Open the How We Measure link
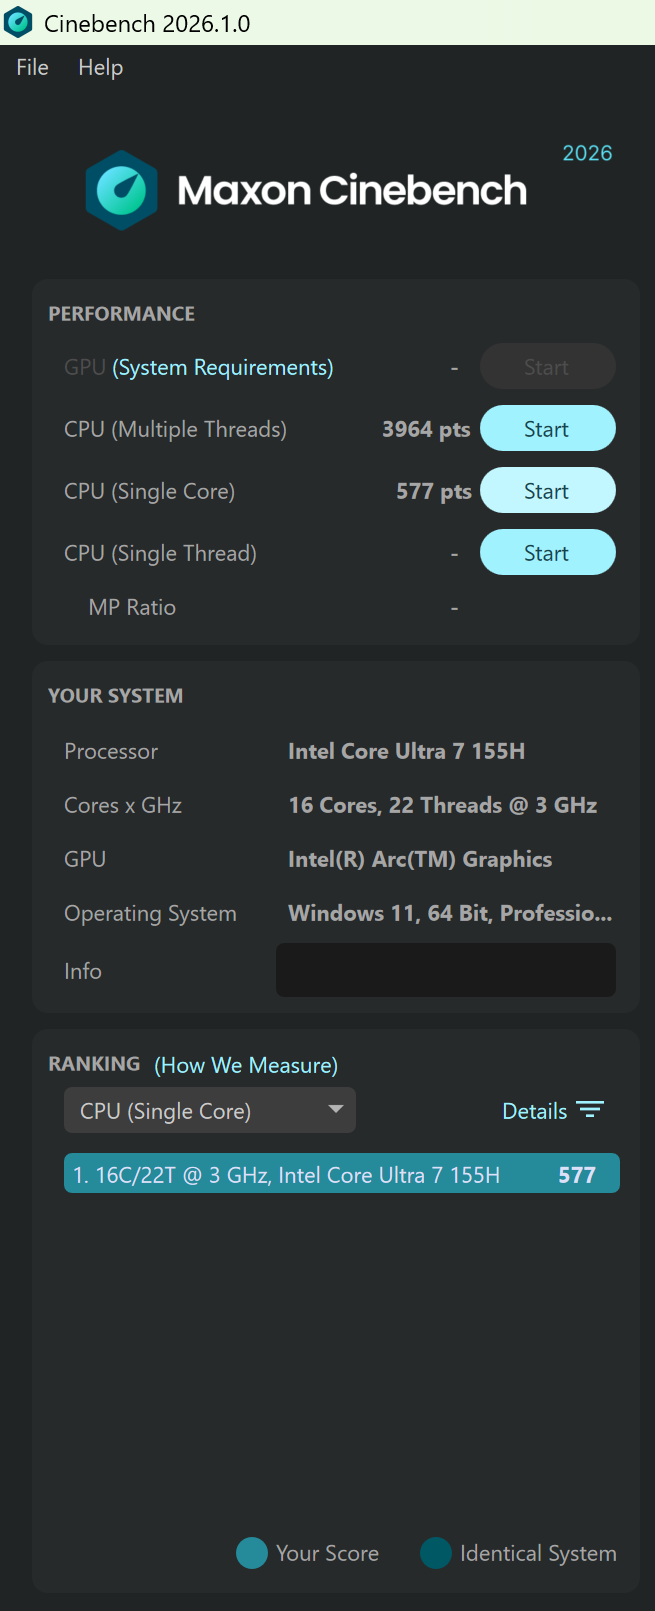This screenshot has height=1611, width=655. 246,1065
